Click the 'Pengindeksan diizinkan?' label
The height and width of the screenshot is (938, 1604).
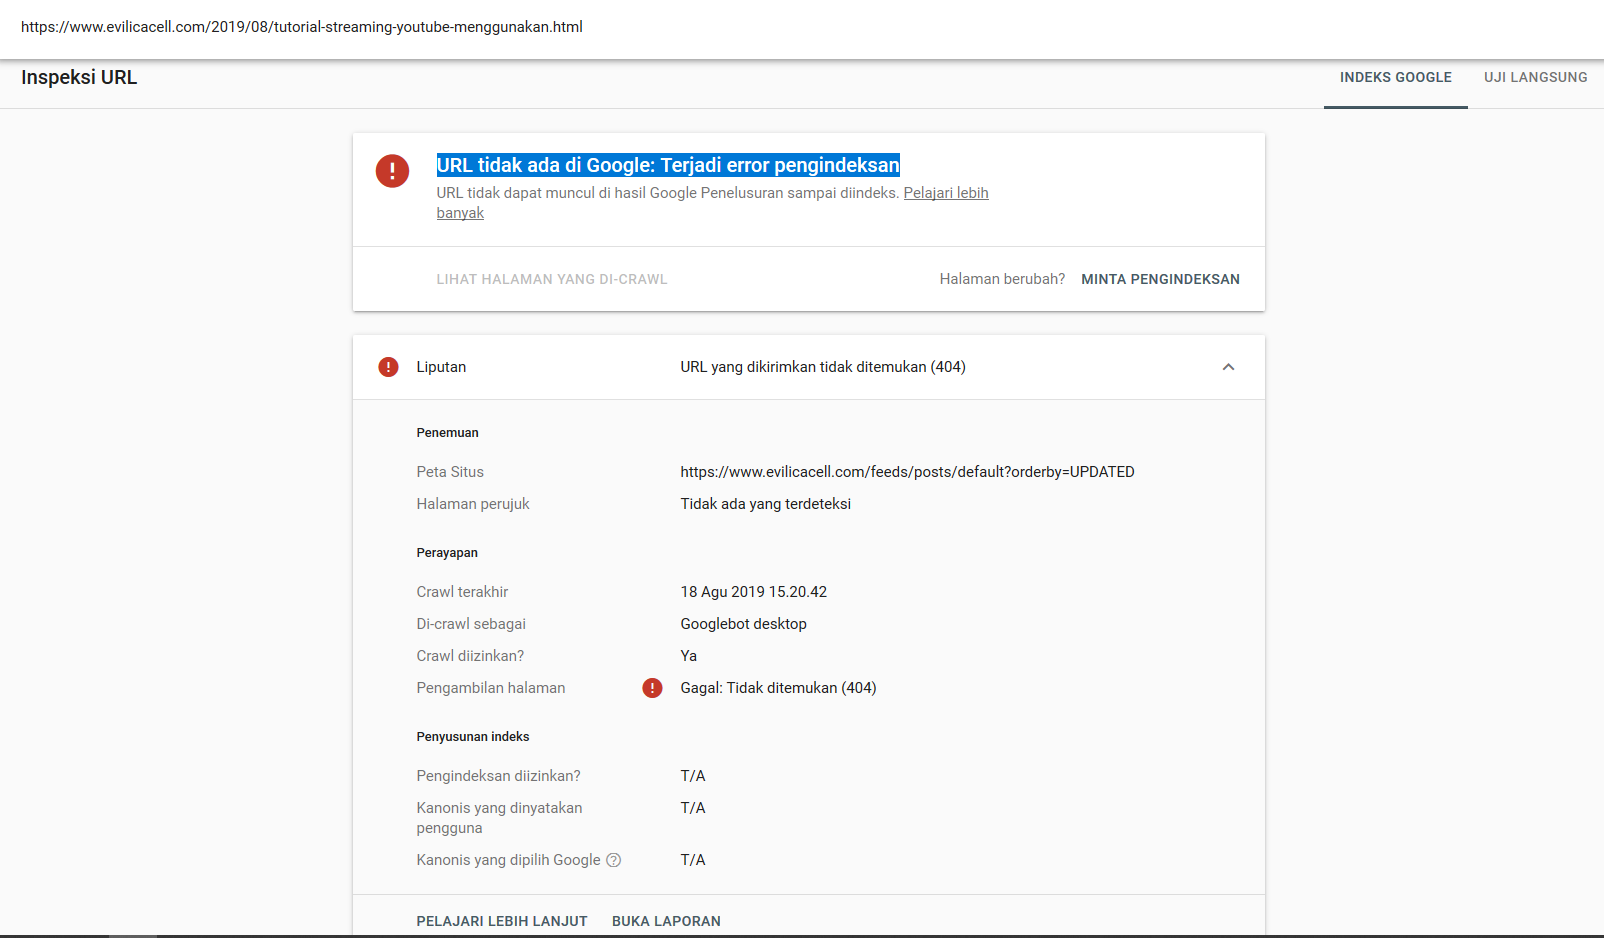point(498,776)
